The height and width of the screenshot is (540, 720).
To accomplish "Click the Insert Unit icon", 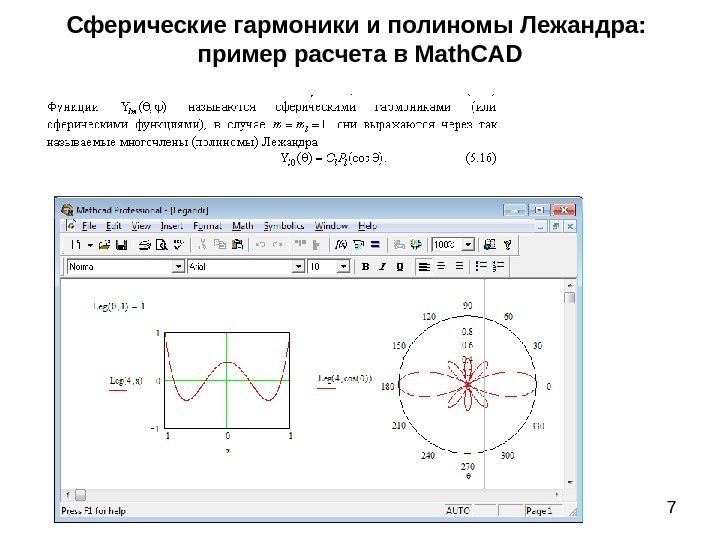I will coord(358,245).
